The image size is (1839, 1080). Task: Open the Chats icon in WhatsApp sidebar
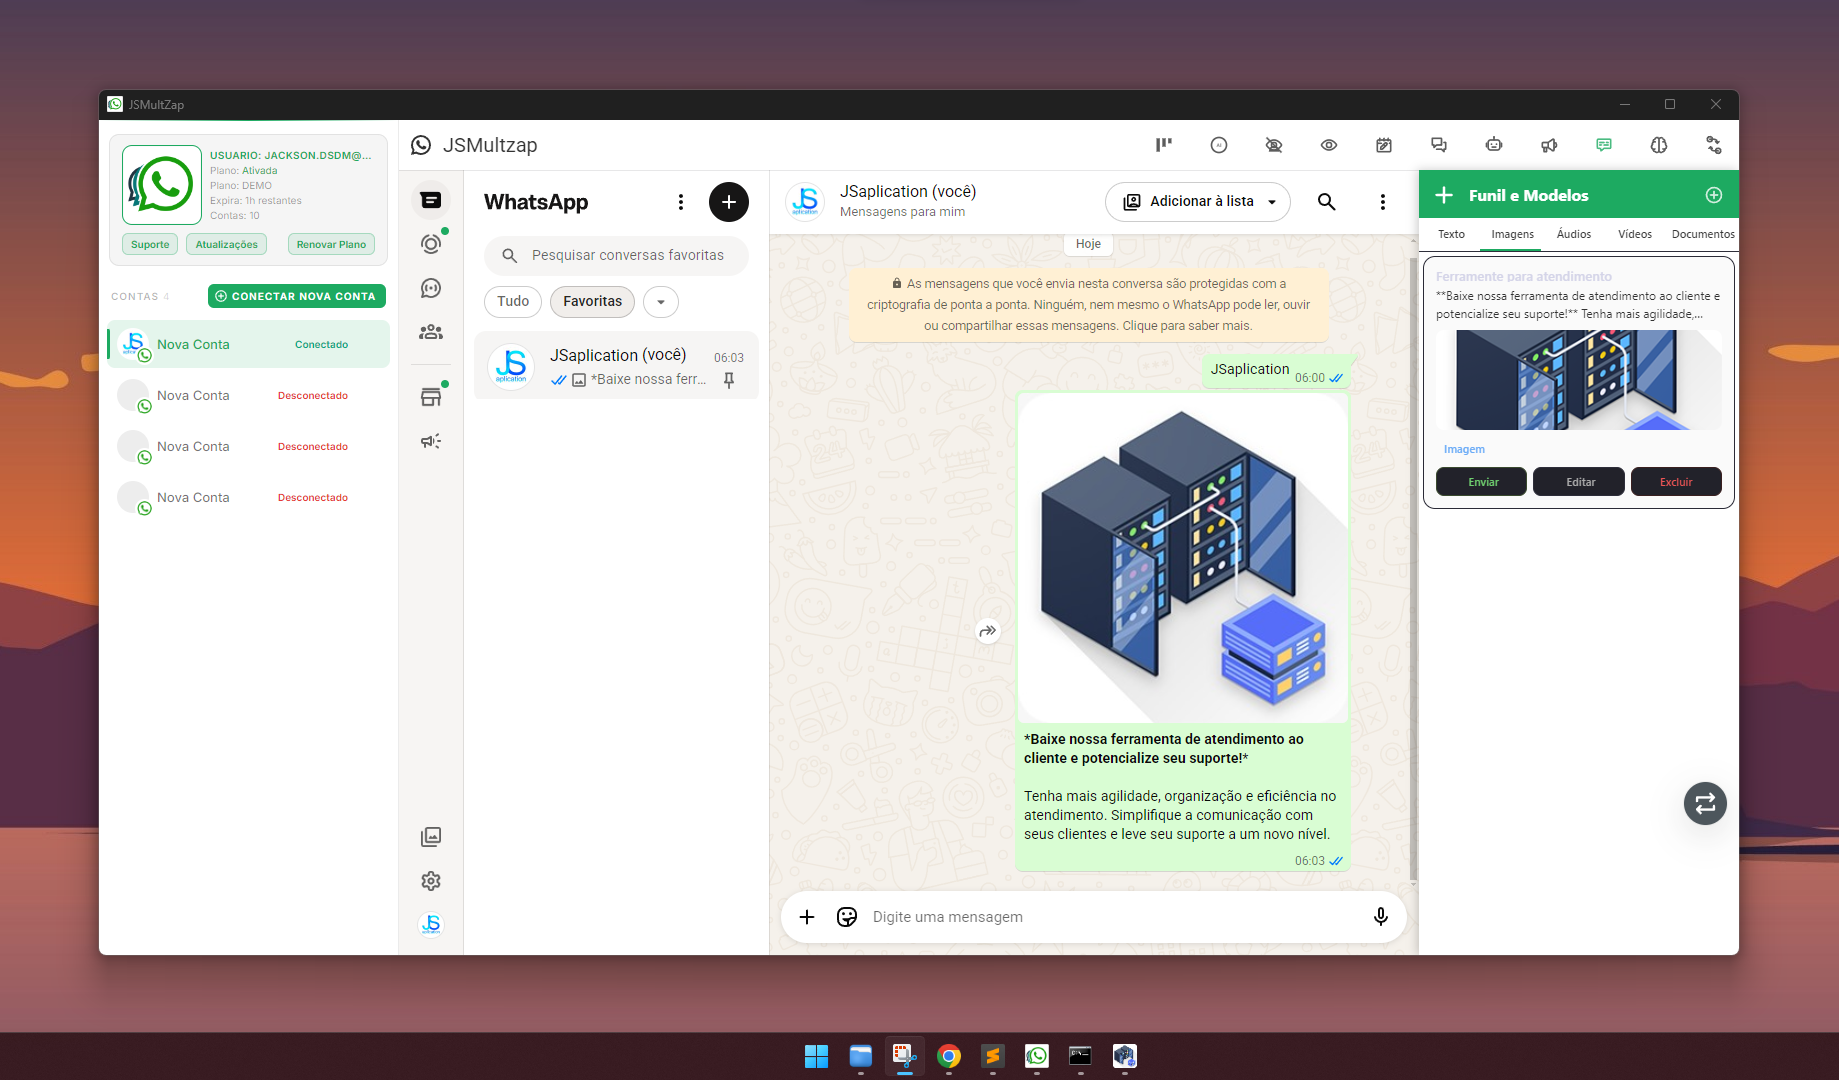click(431, 200)
